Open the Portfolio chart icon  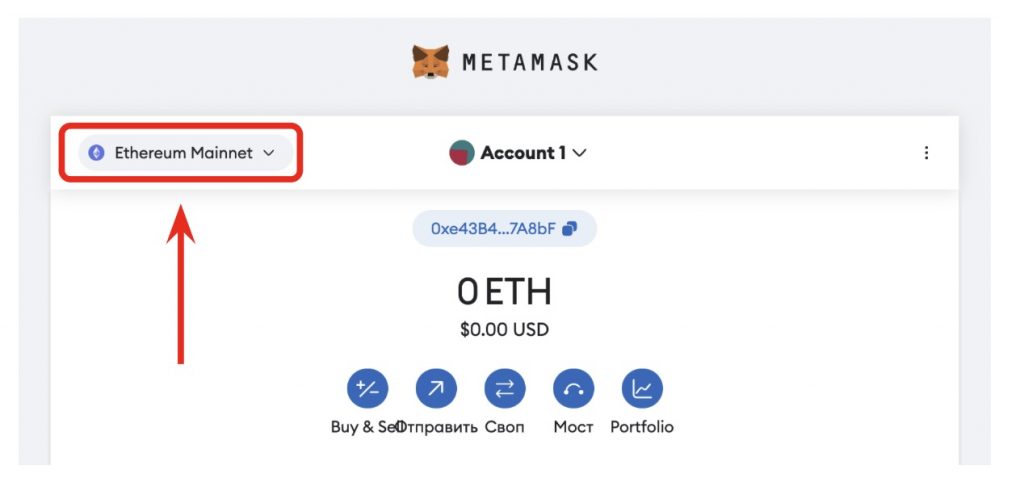click(642, 389)
